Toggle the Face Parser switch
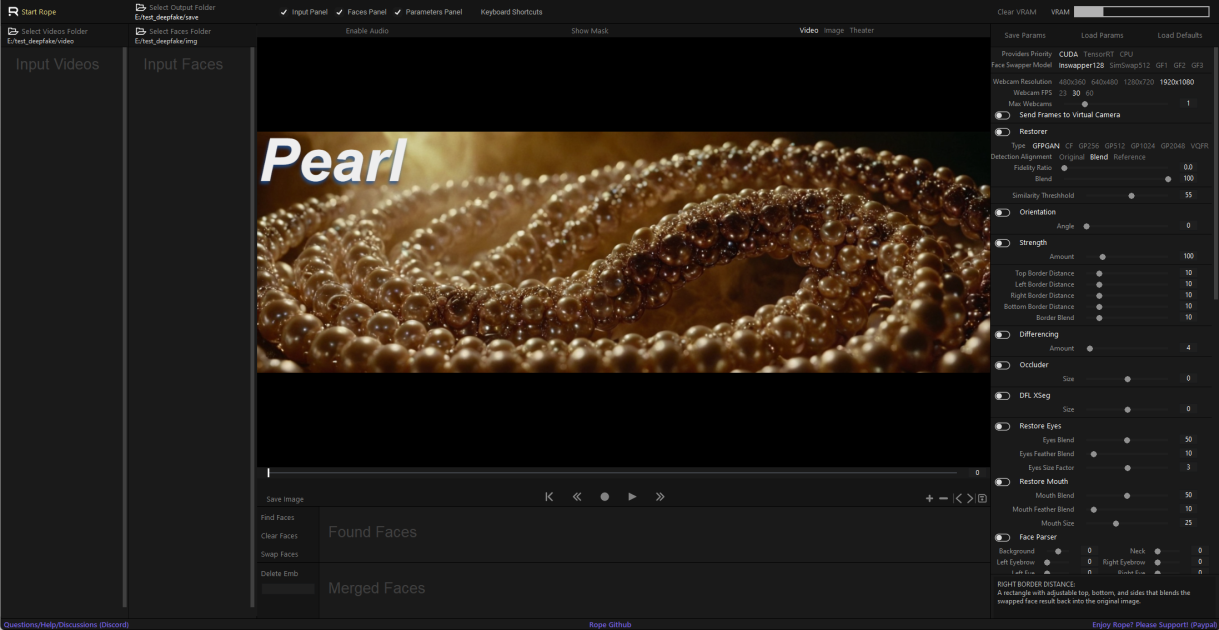This screenshot has height=630, width=1219. click(x=1002, y=538)
